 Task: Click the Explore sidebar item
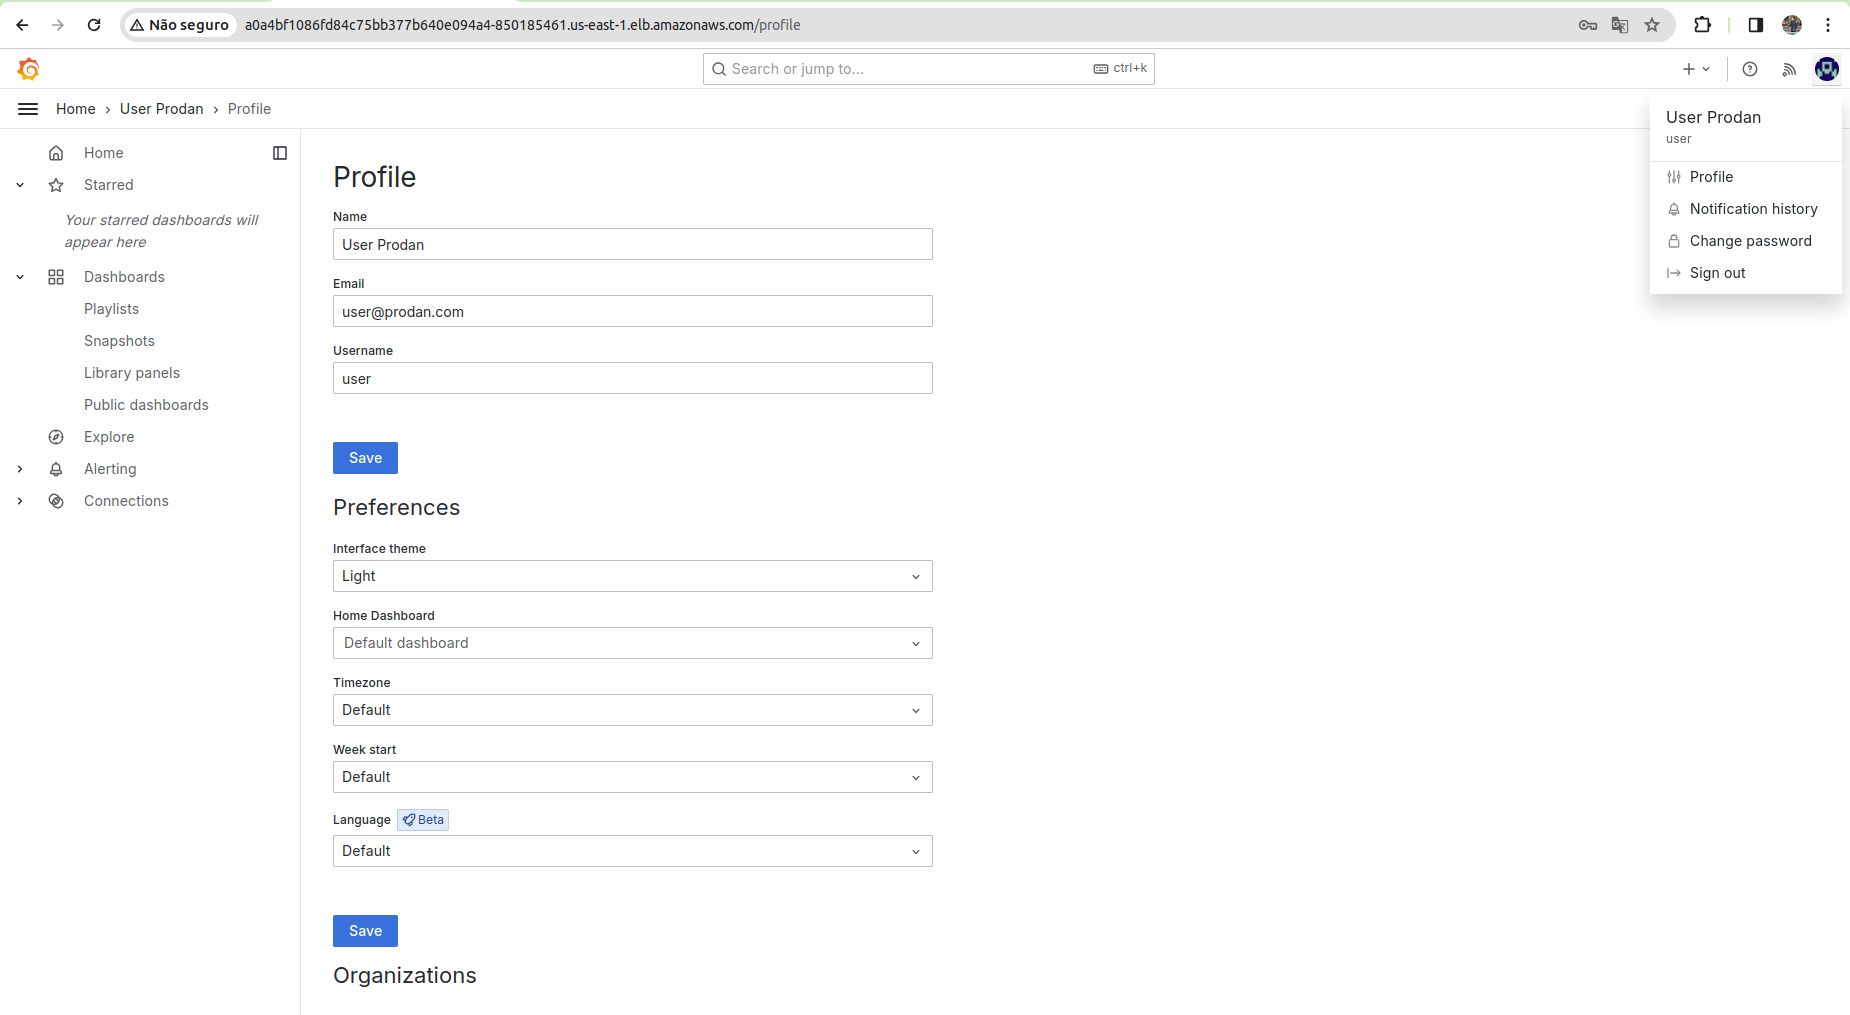[109, 437]
